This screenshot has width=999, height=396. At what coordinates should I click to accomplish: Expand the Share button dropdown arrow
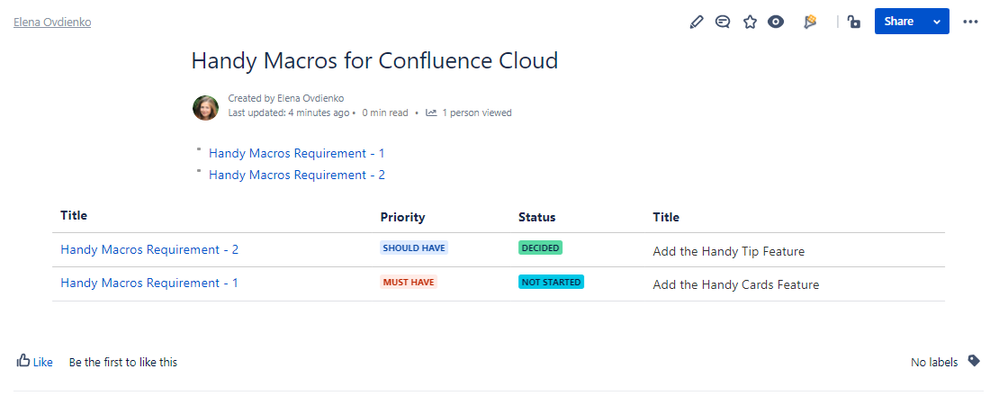[937, 21]
